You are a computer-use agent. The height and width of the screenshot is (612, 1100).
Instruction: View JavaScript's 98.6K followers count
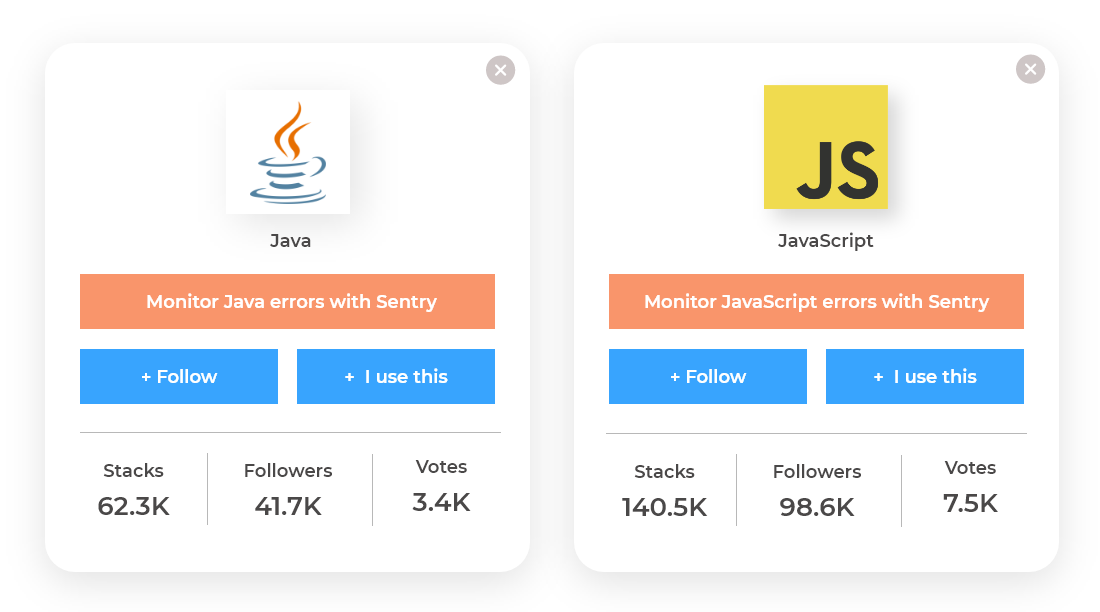[x=817, y=507]
